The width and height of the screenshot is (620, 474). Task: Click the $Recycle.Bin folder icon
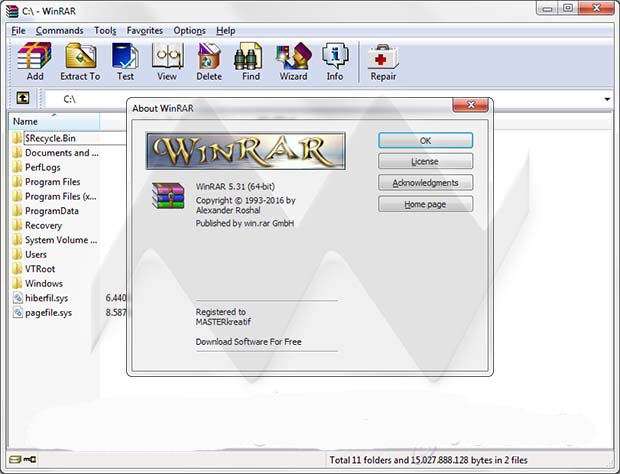point(17,138)
